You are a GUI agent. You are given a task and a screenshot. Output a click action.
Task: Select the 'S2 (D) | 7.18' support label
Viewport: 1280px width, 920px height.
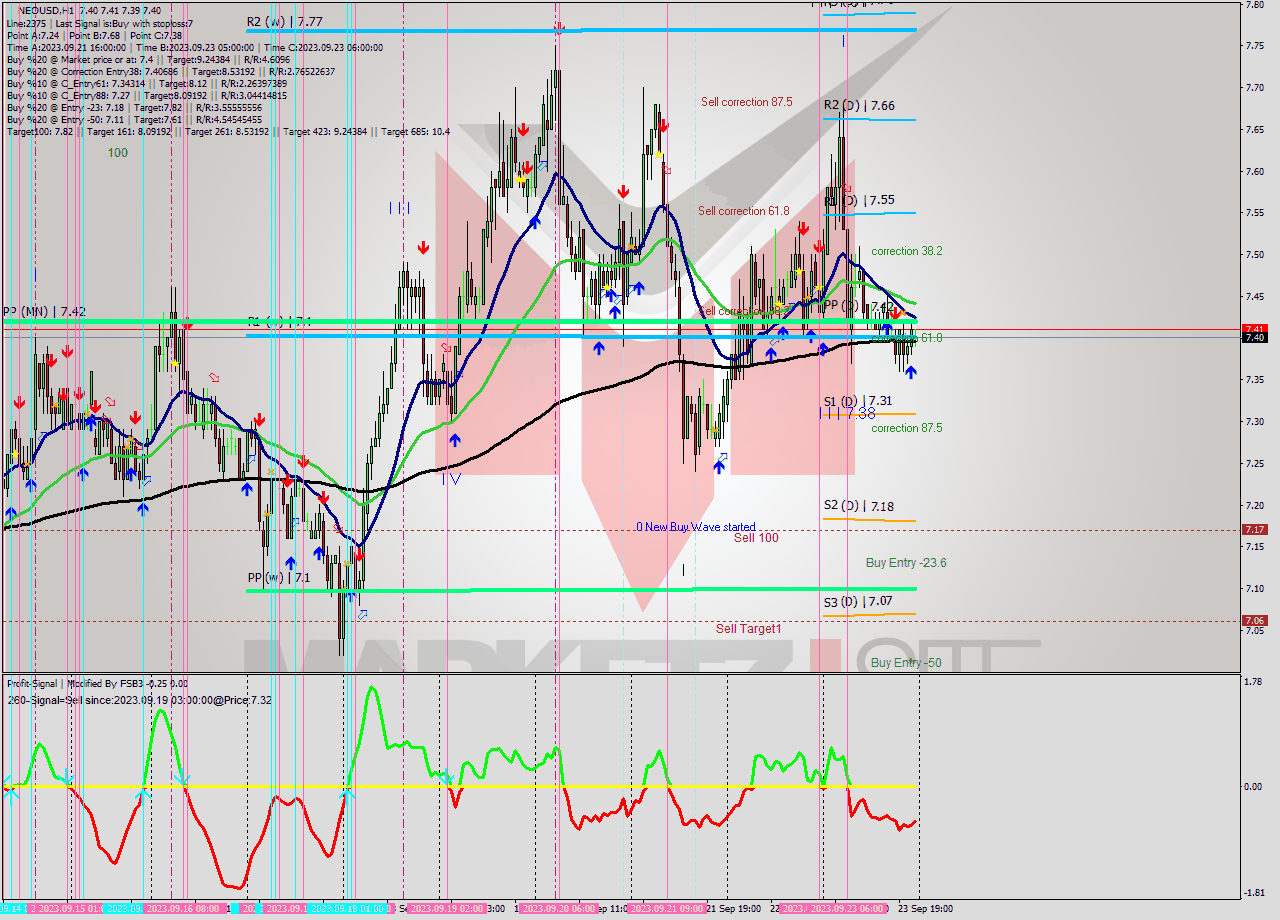pyautogui.click(x=859, y=507)
